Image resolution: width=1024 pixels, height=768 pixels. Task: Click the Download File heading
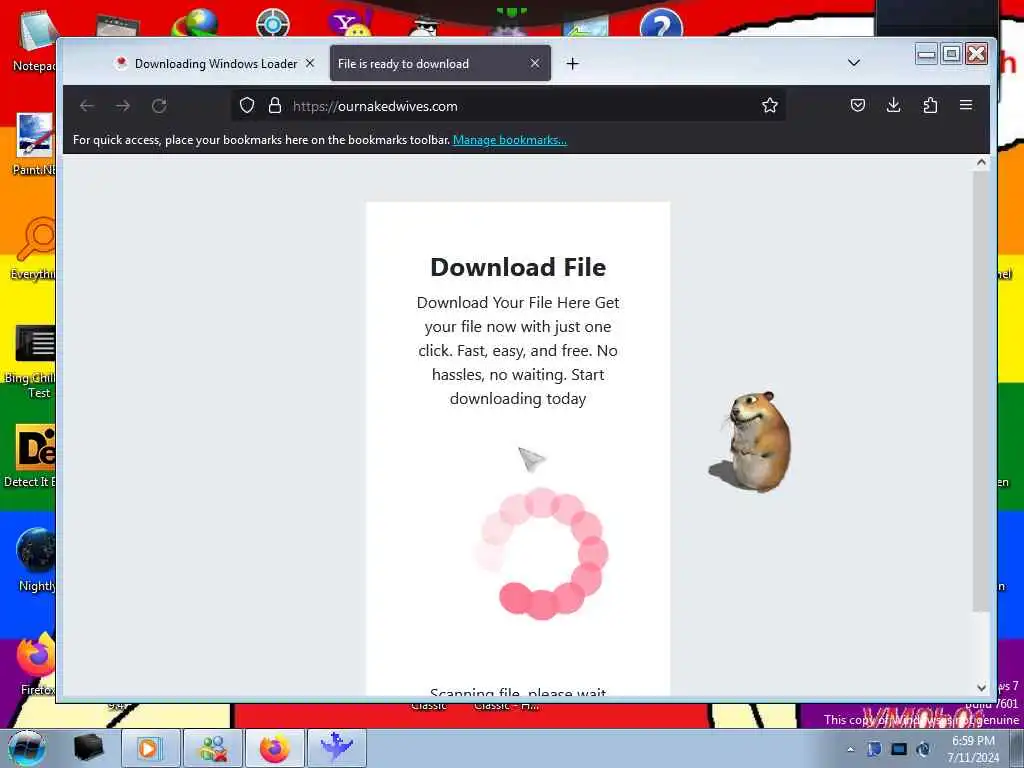518,267
